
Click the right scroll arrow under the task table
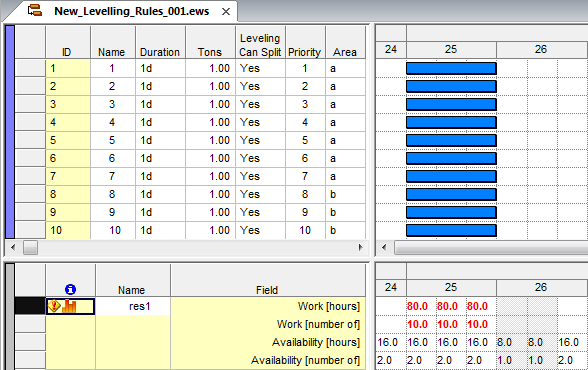point(361,247)
